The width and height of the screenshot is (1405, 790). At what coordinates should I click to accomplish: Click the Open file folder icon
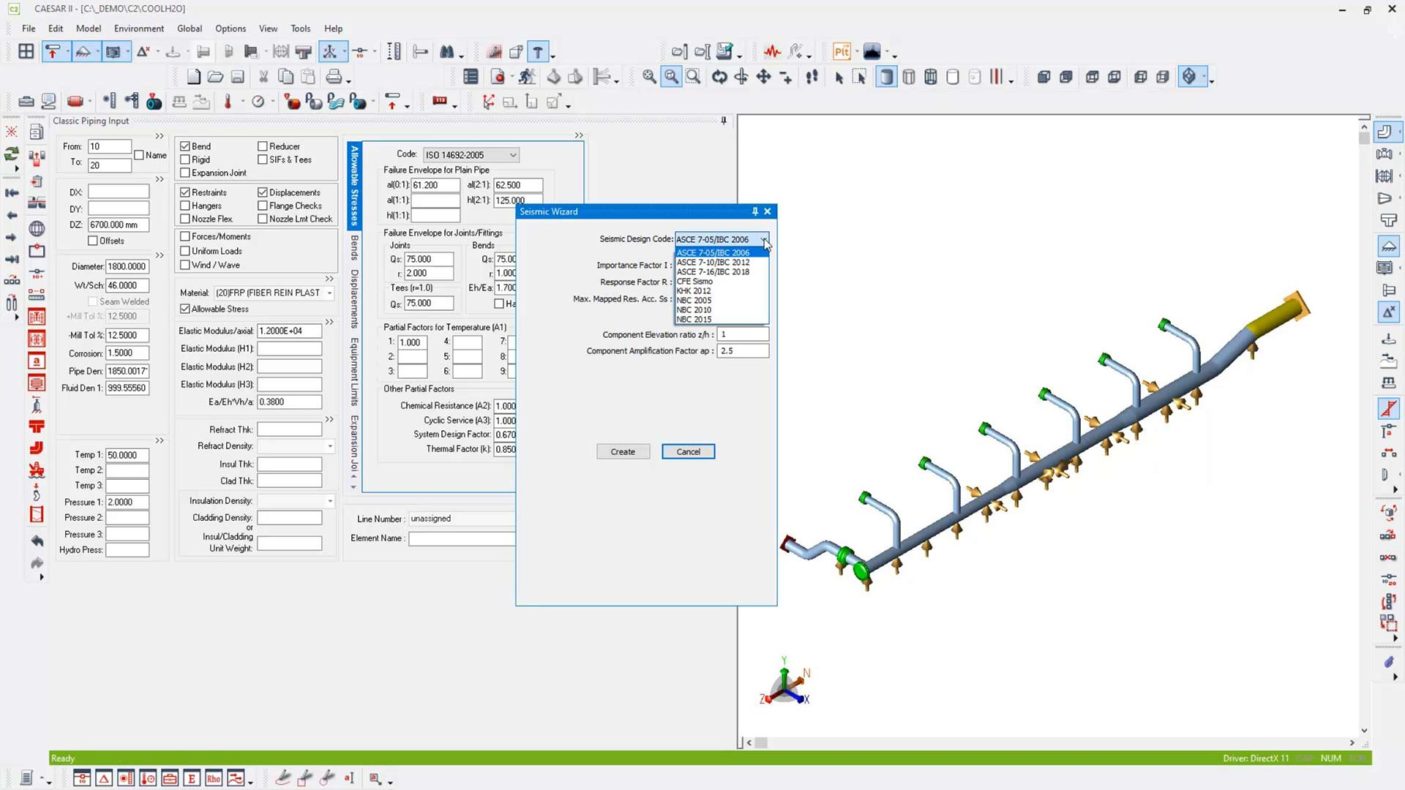point(215,77)
